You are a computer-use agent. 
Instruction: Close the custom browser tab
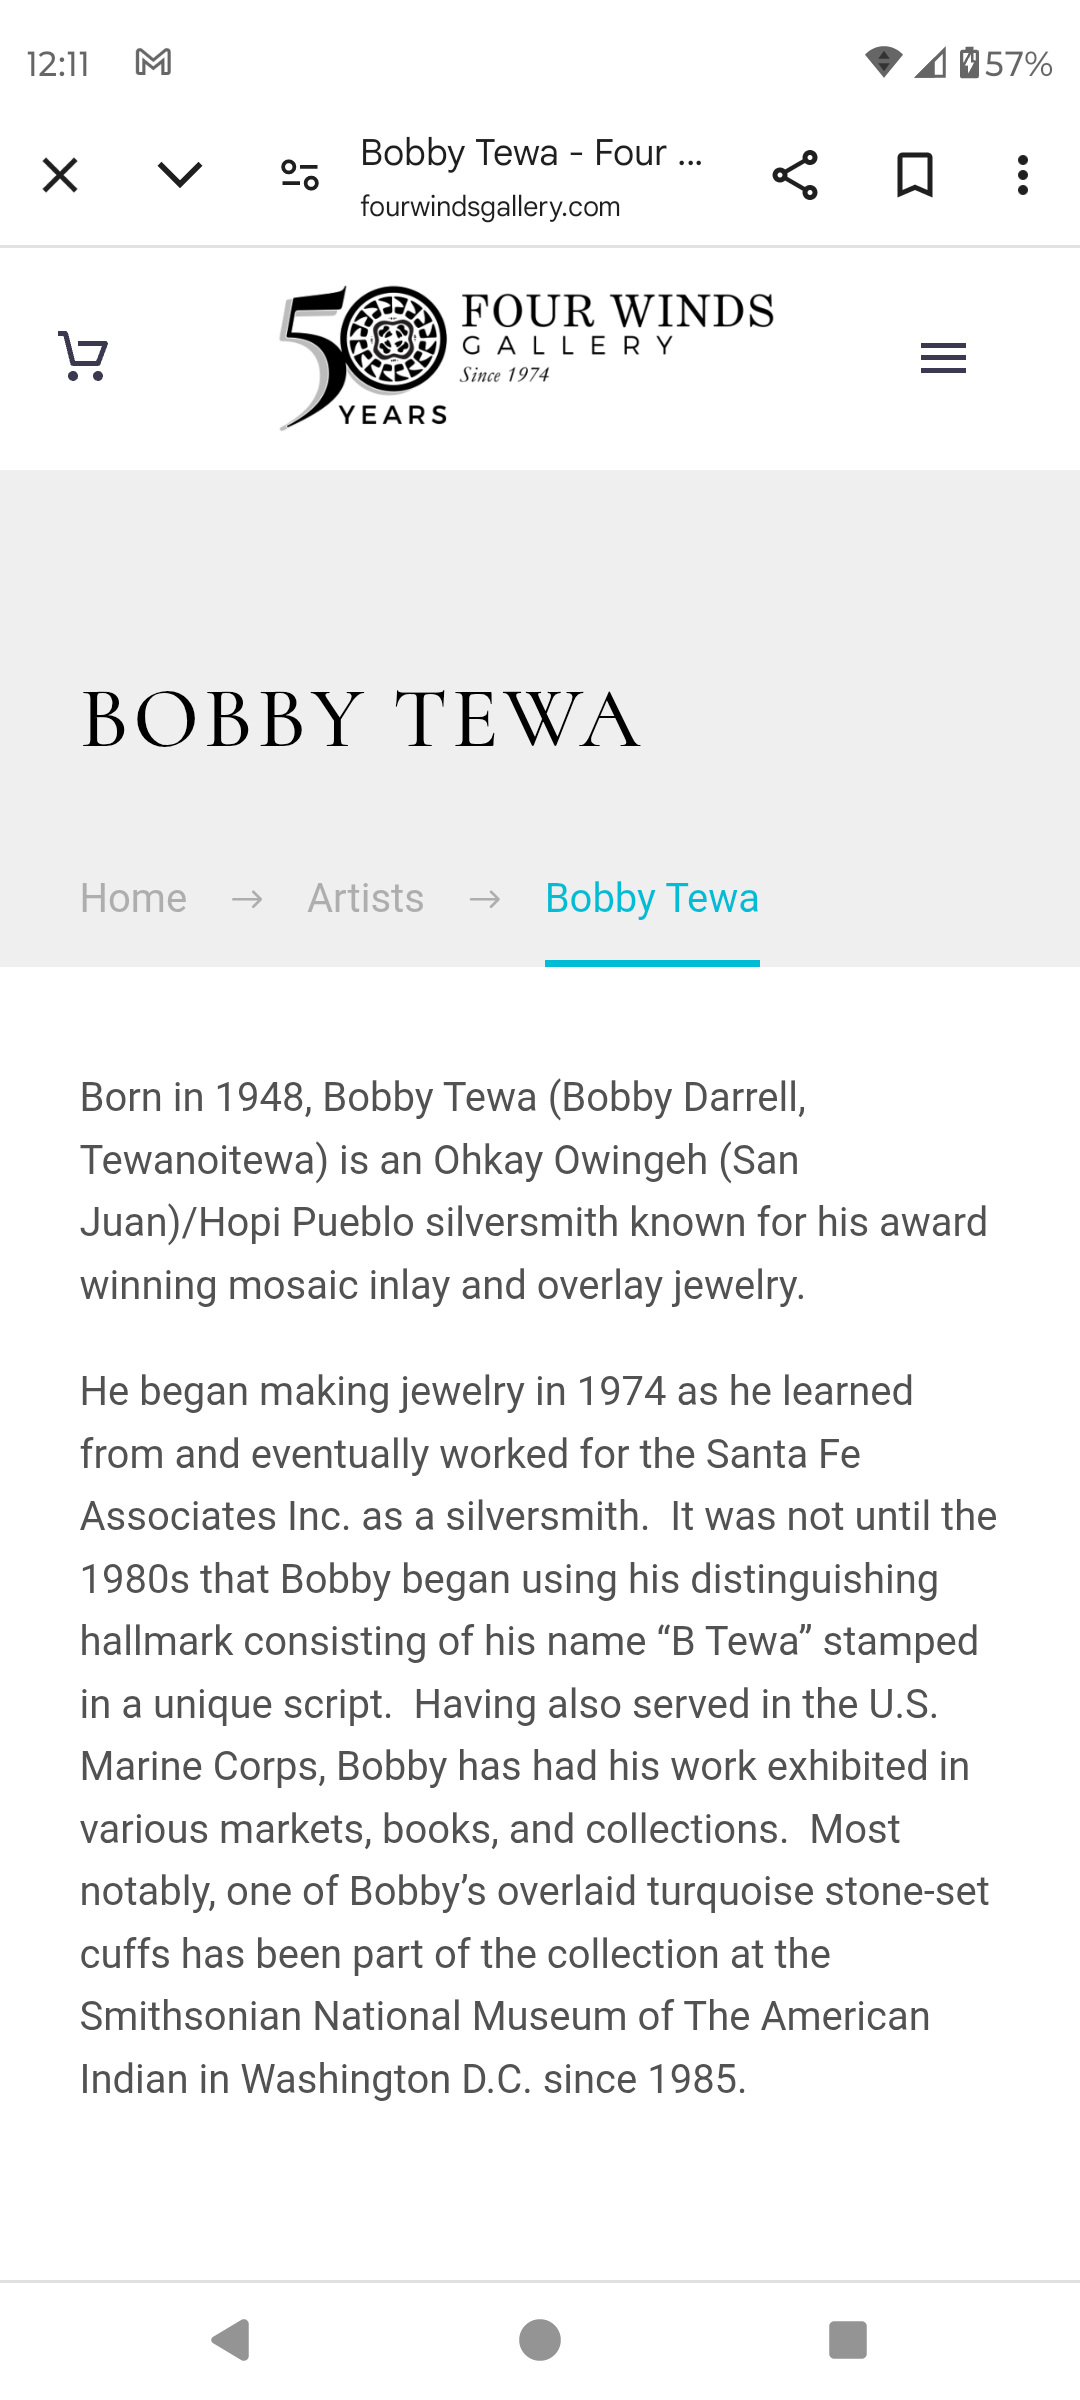[60, 175]
